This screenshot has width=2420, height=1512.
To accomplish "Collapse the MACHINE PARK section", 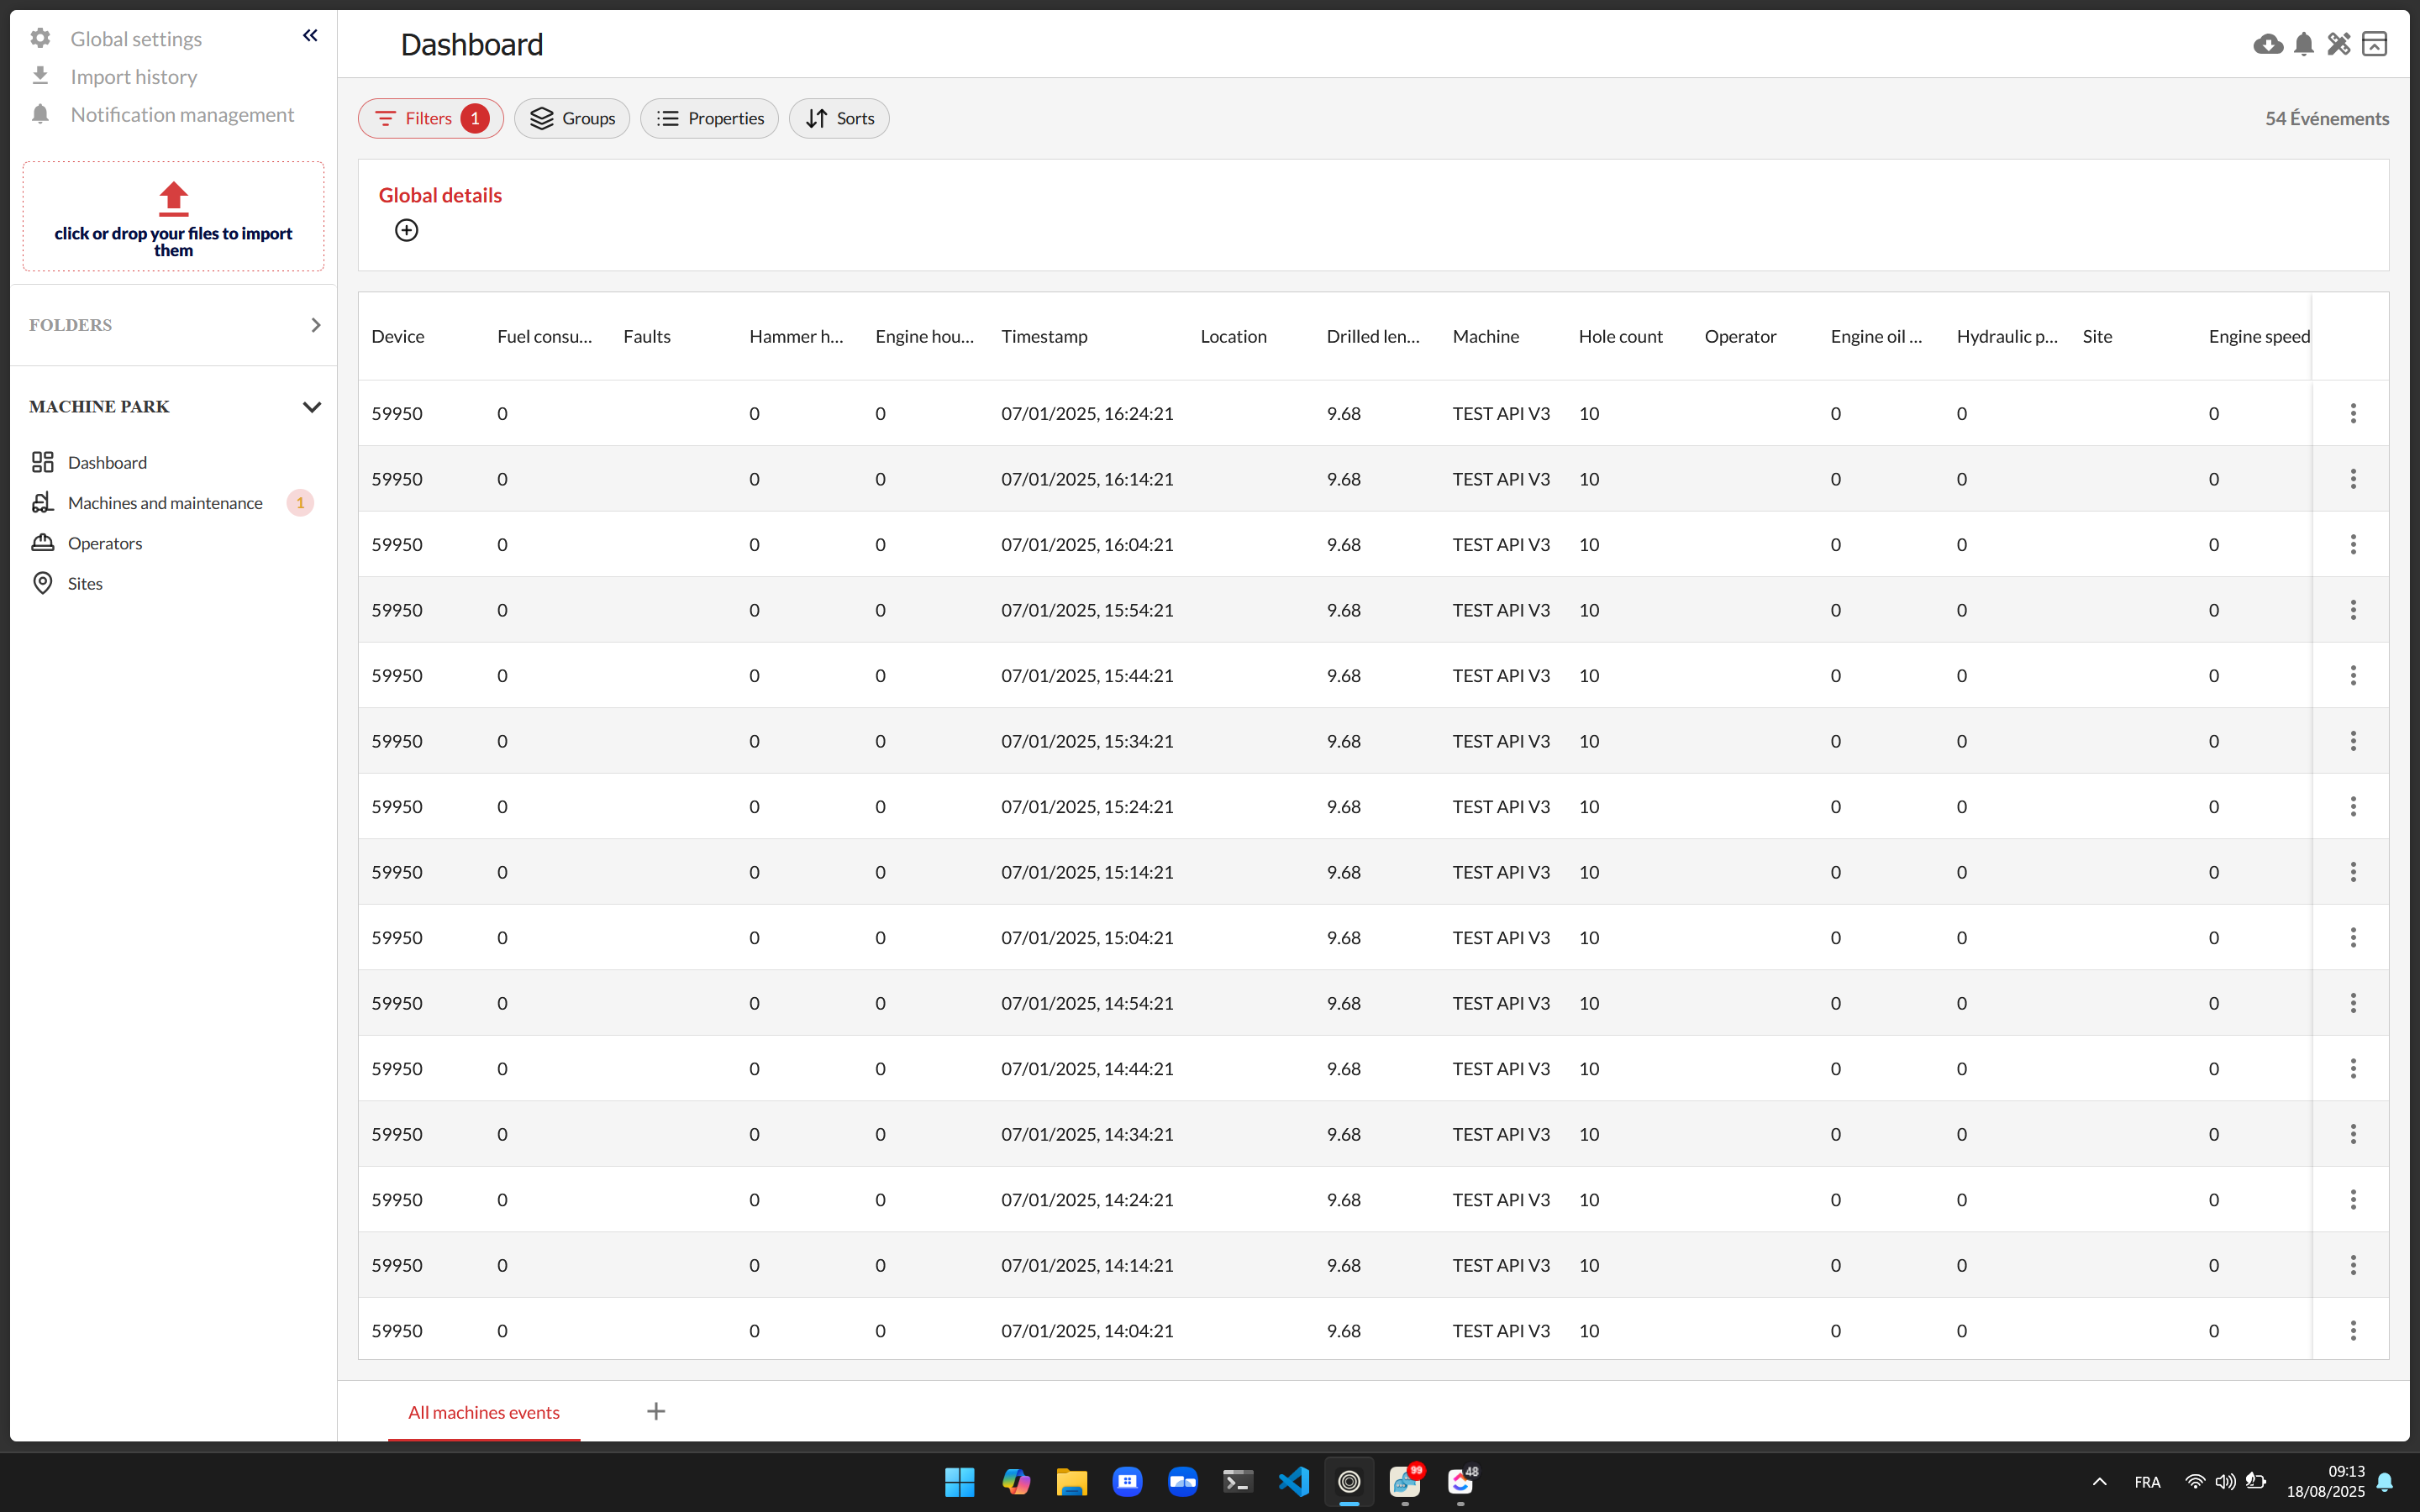I will coord(312,406).
